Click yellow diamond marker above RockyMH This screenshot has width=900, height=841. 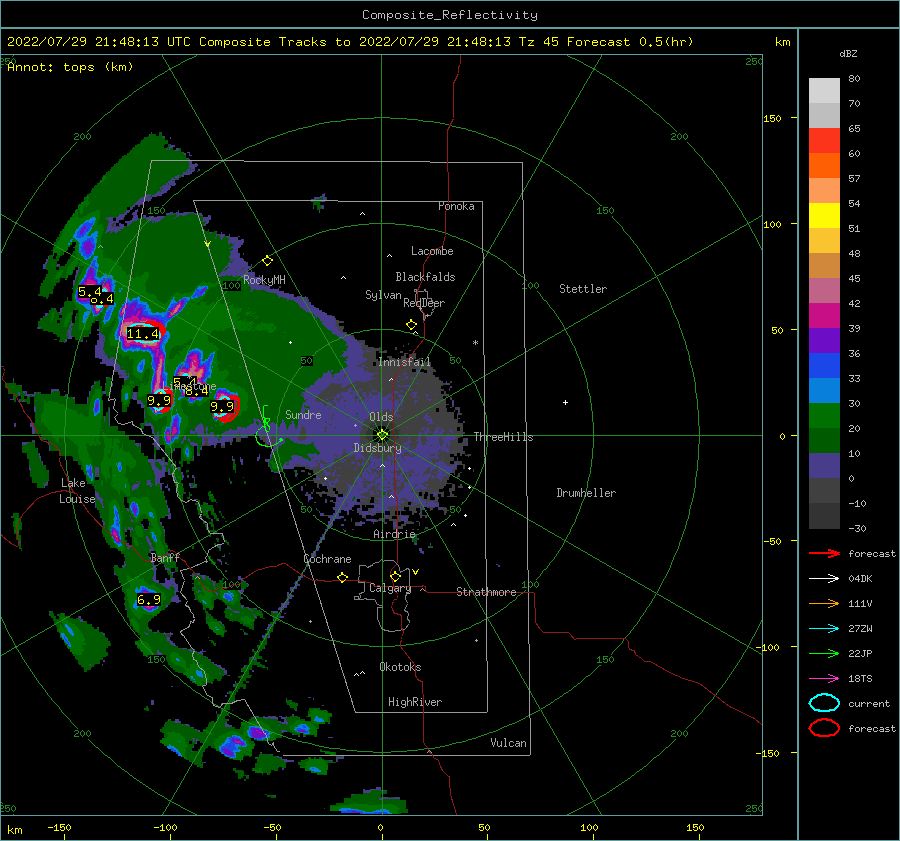267,261
